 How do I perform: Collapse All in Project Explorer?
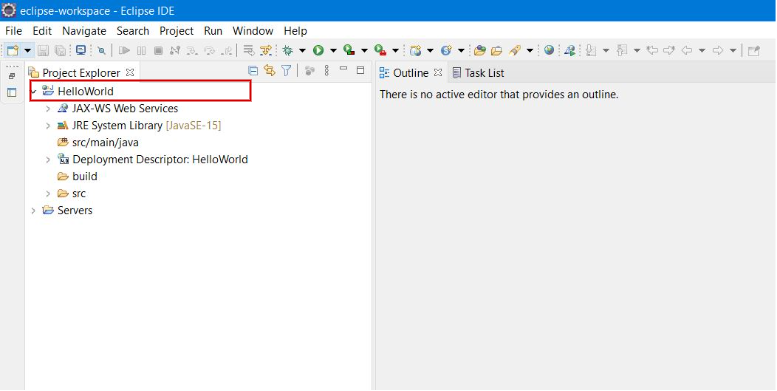253,71
